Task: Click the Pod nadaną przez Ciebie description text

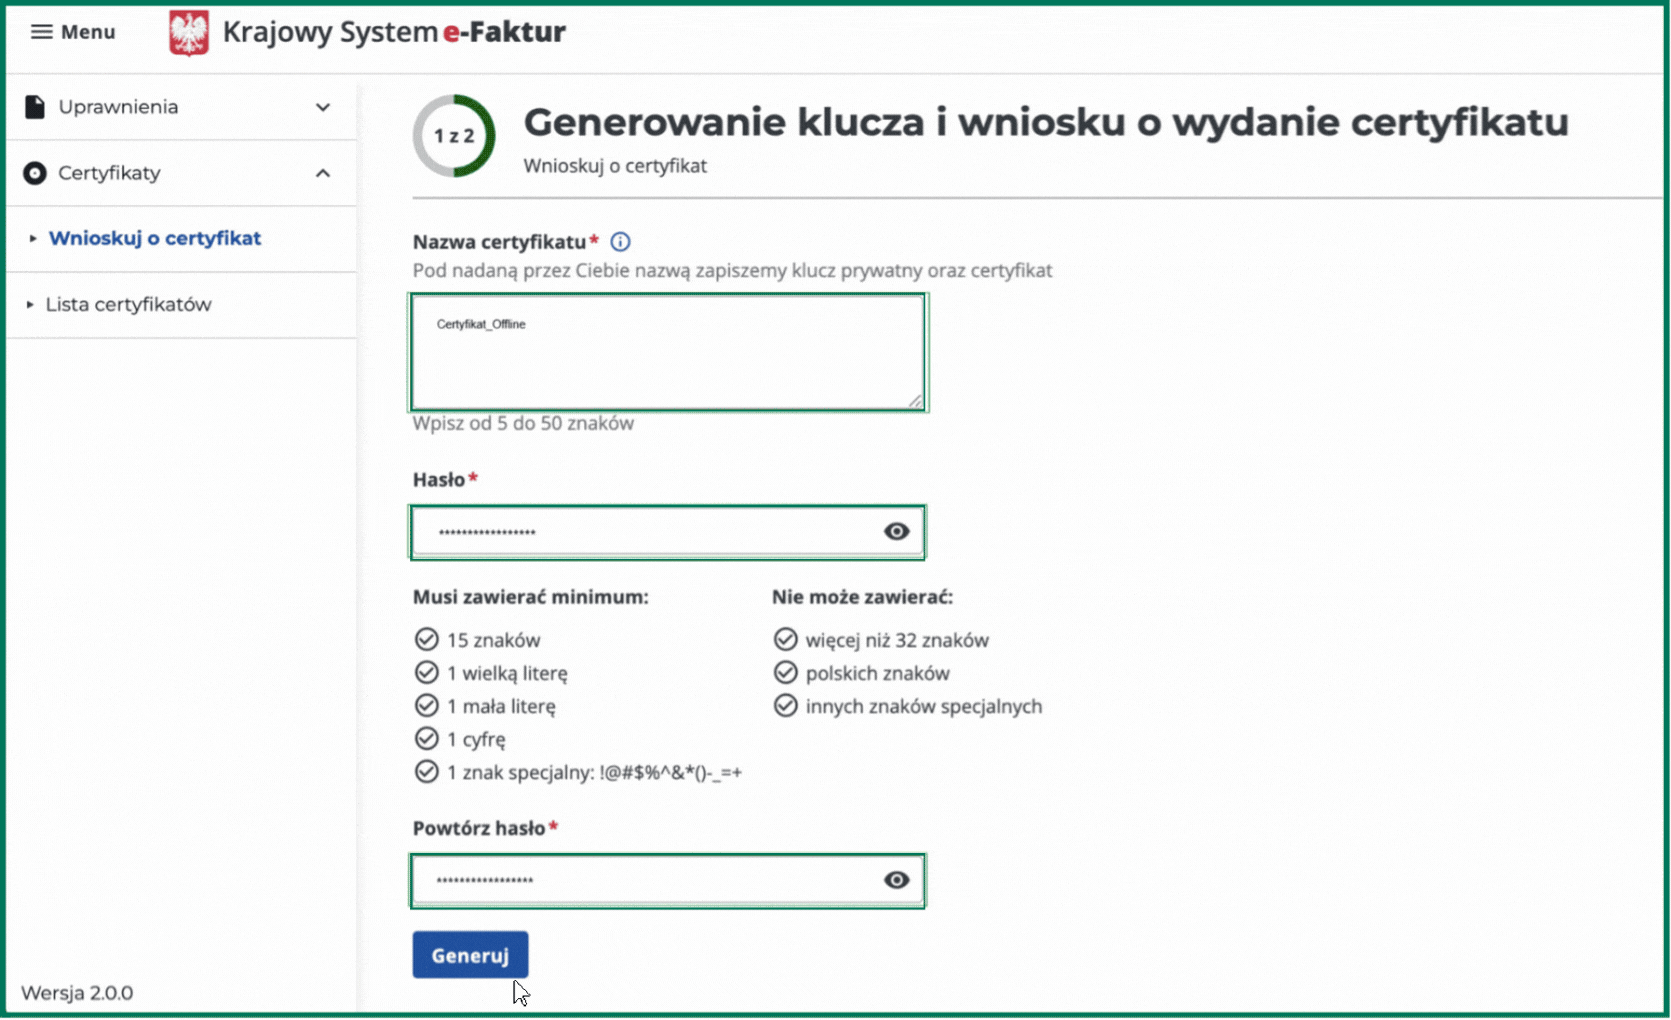Action: pos(732,270)
